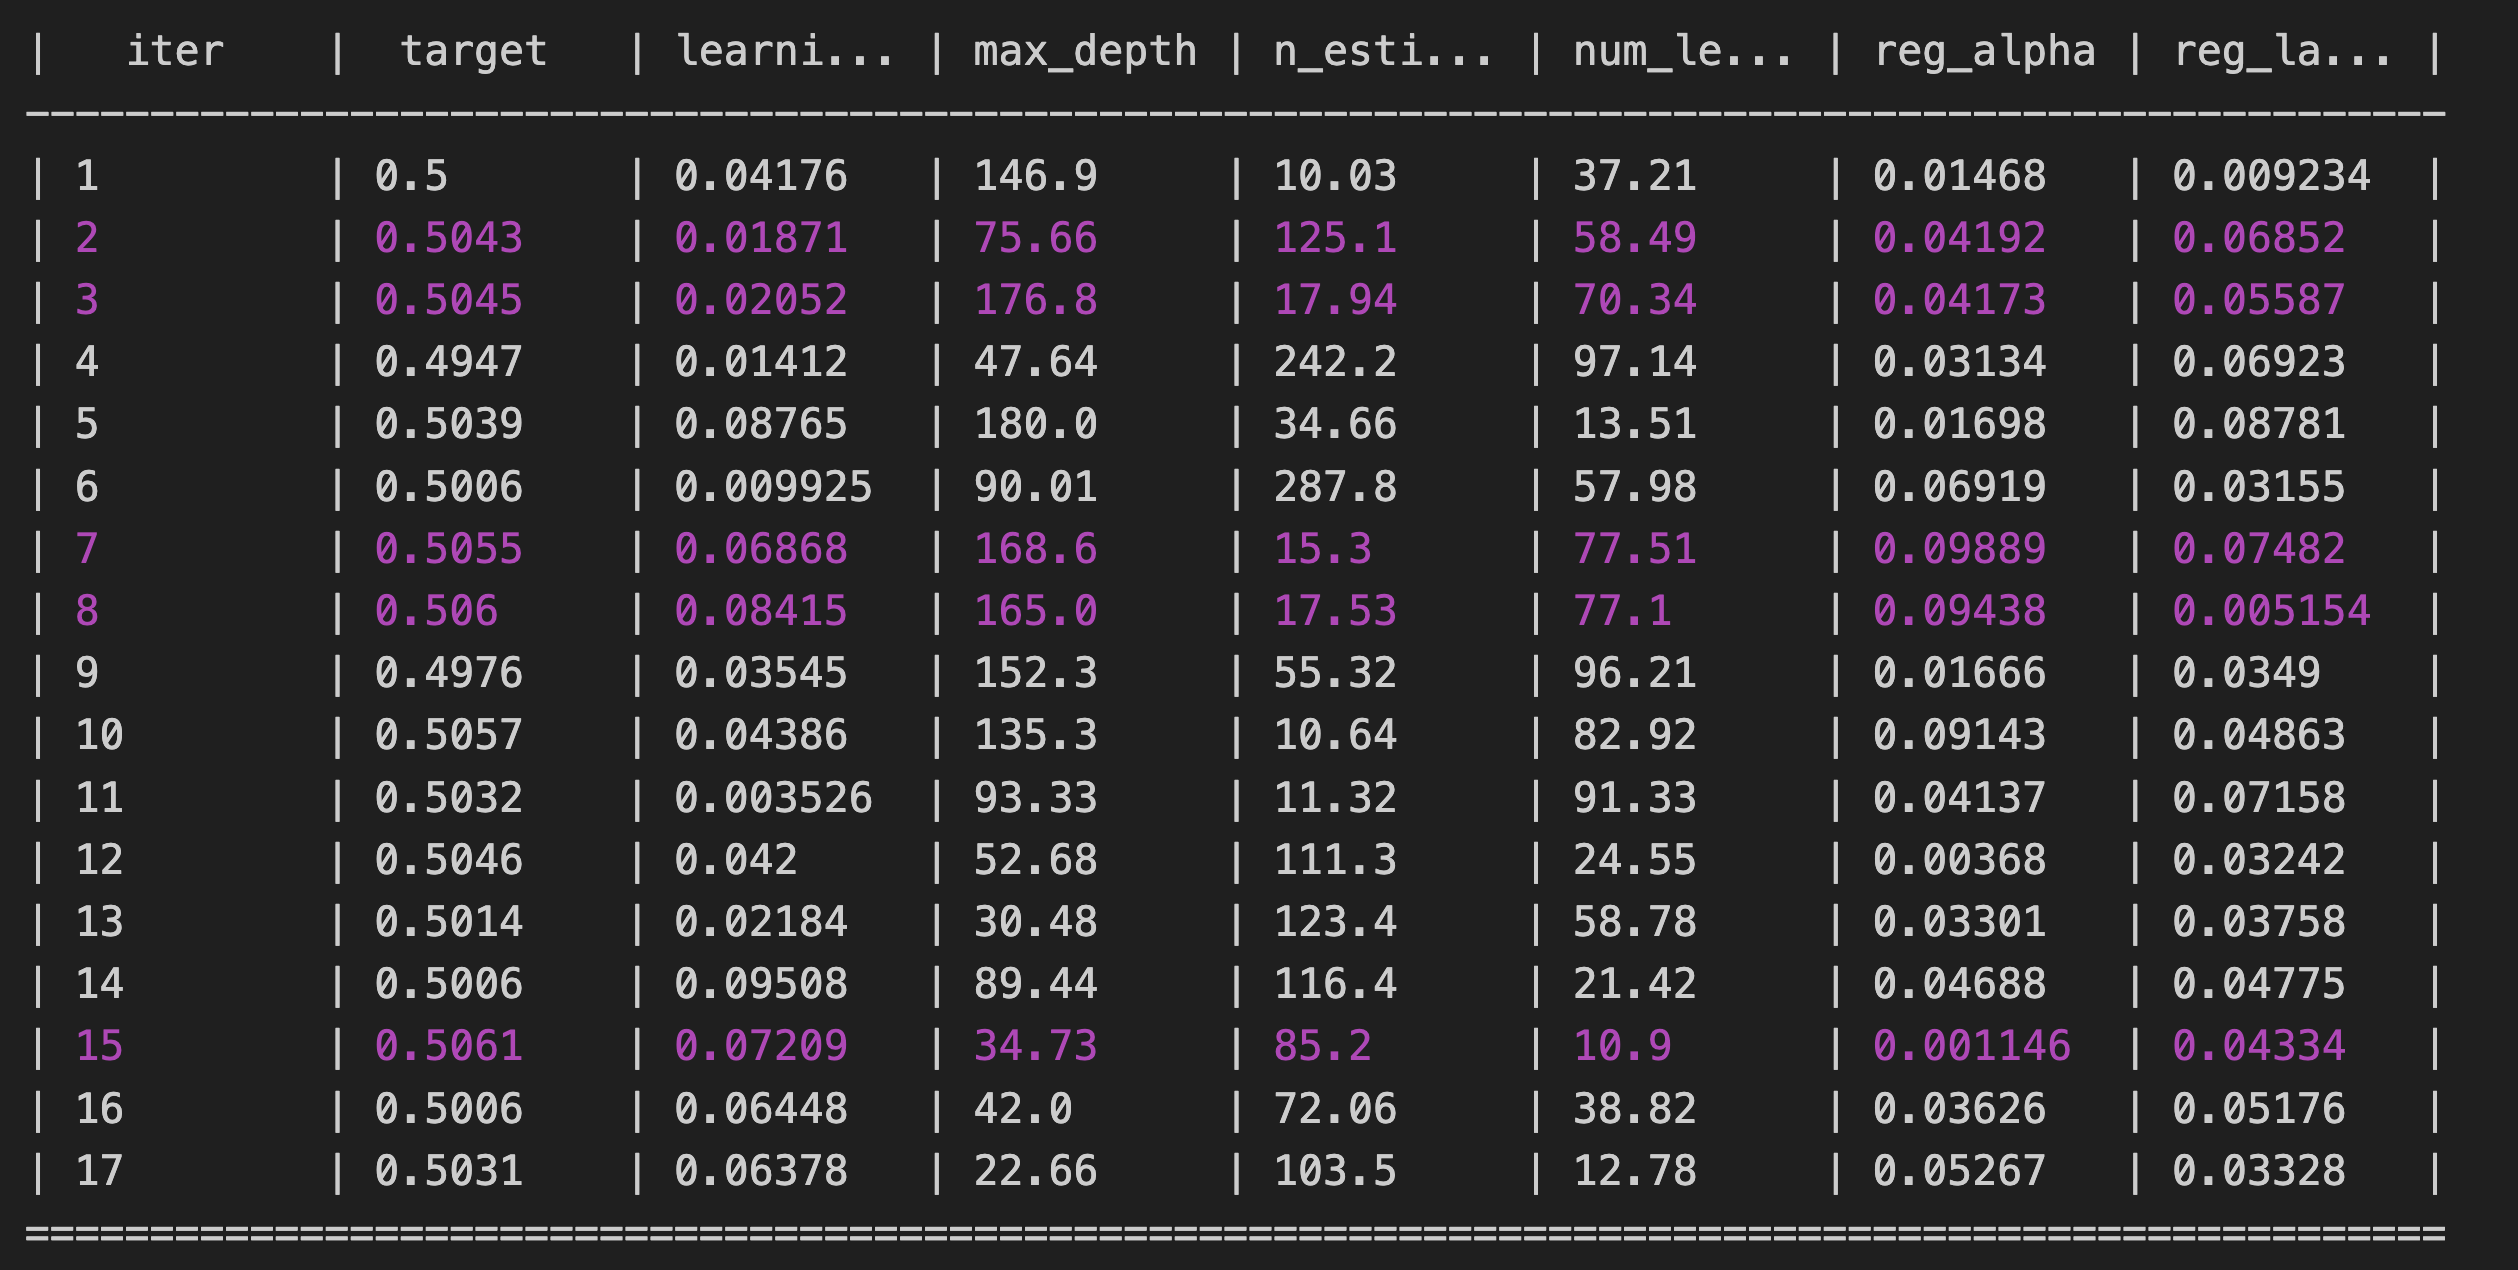This screenshot has height=1270, width=2518.
Task: Click the 'reg_alpha' column header
Action: pyautogui.click(x=1985, y=51)
